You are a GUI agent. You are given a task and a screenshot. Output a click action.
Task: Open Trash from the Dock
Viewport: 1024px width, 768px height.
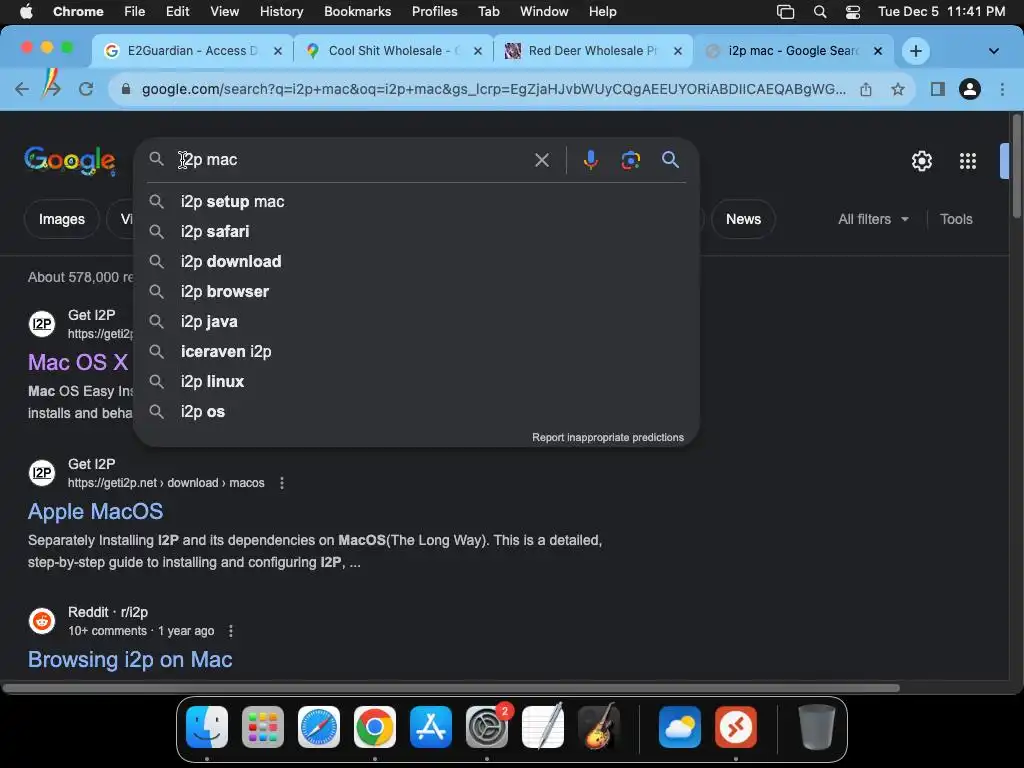[816, 727]
